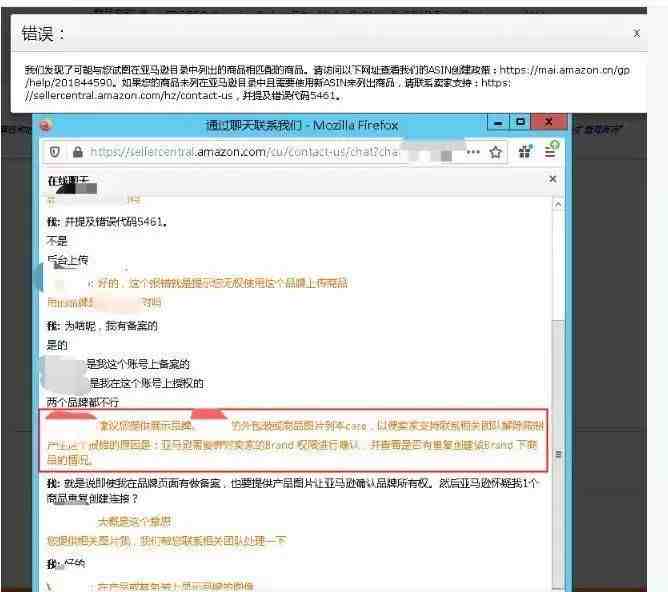This screenshot has width=668, height=592.
Task: Click the chat scrollbar up arrow
Action: [x=558, y=204]
